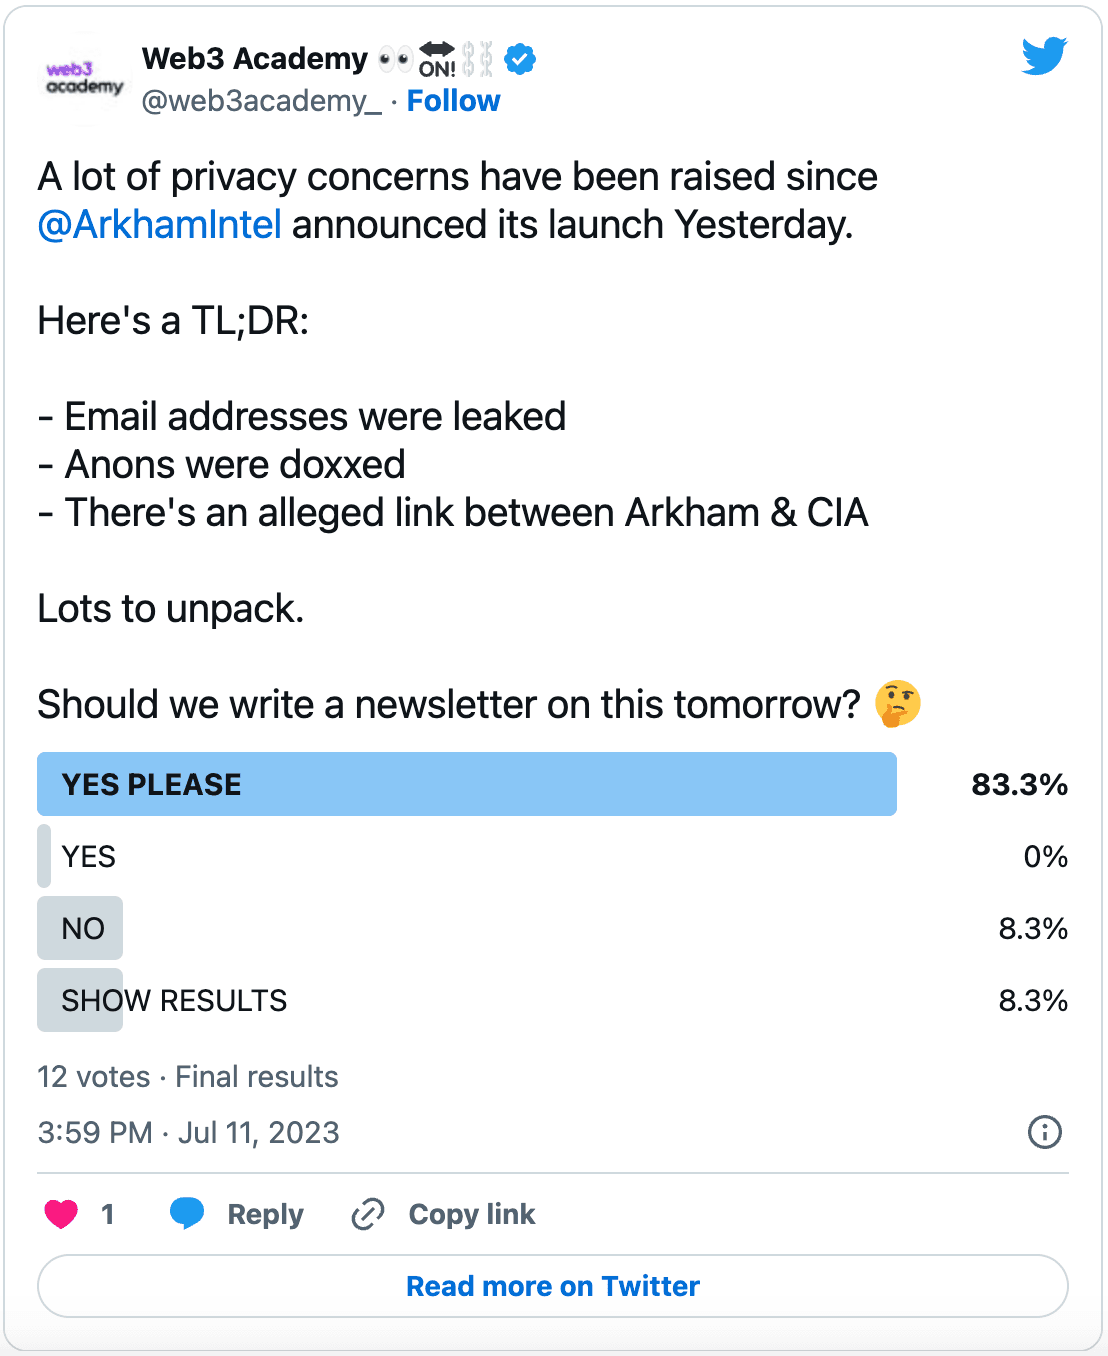The width and height of the screenshot is (1108, 1356).
Task: Select the YES poll option
Action: pyautogui.click(x=553, y=857)
